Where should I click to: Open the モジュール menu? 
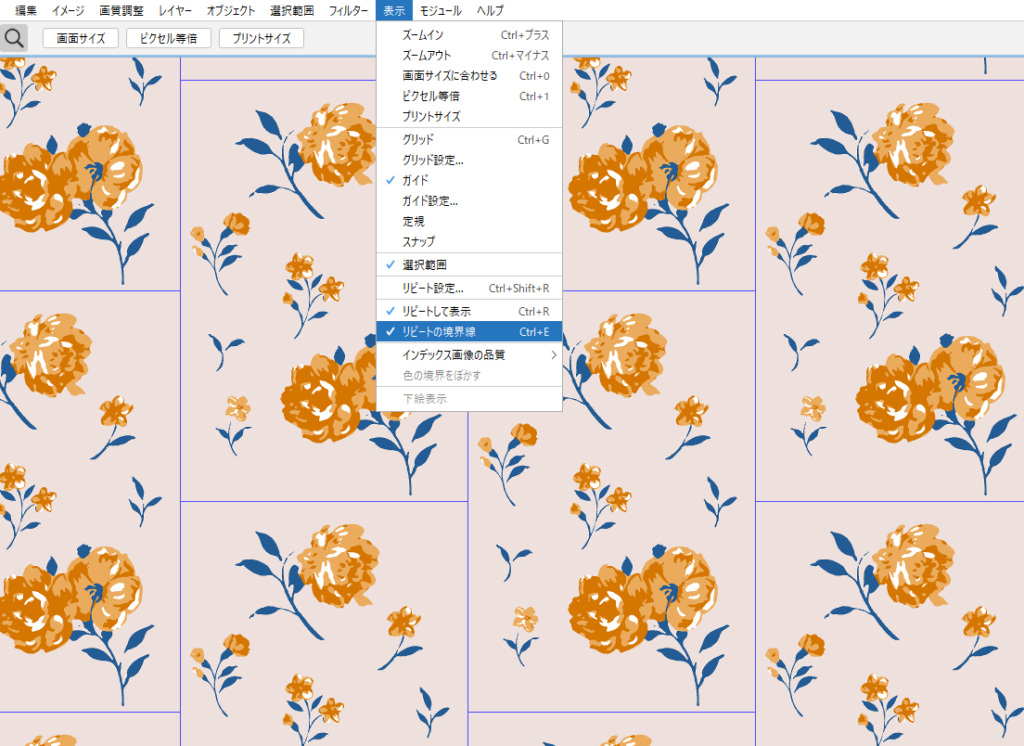point(440,10)
